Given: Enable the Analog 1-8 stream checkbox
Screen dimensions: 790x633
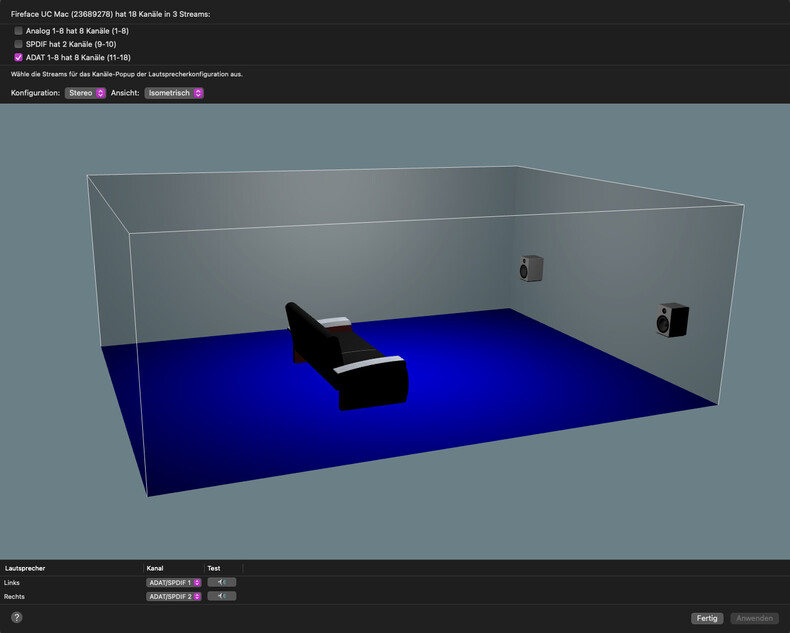Looking at the screenshot, I should click(x=19, y=31).
